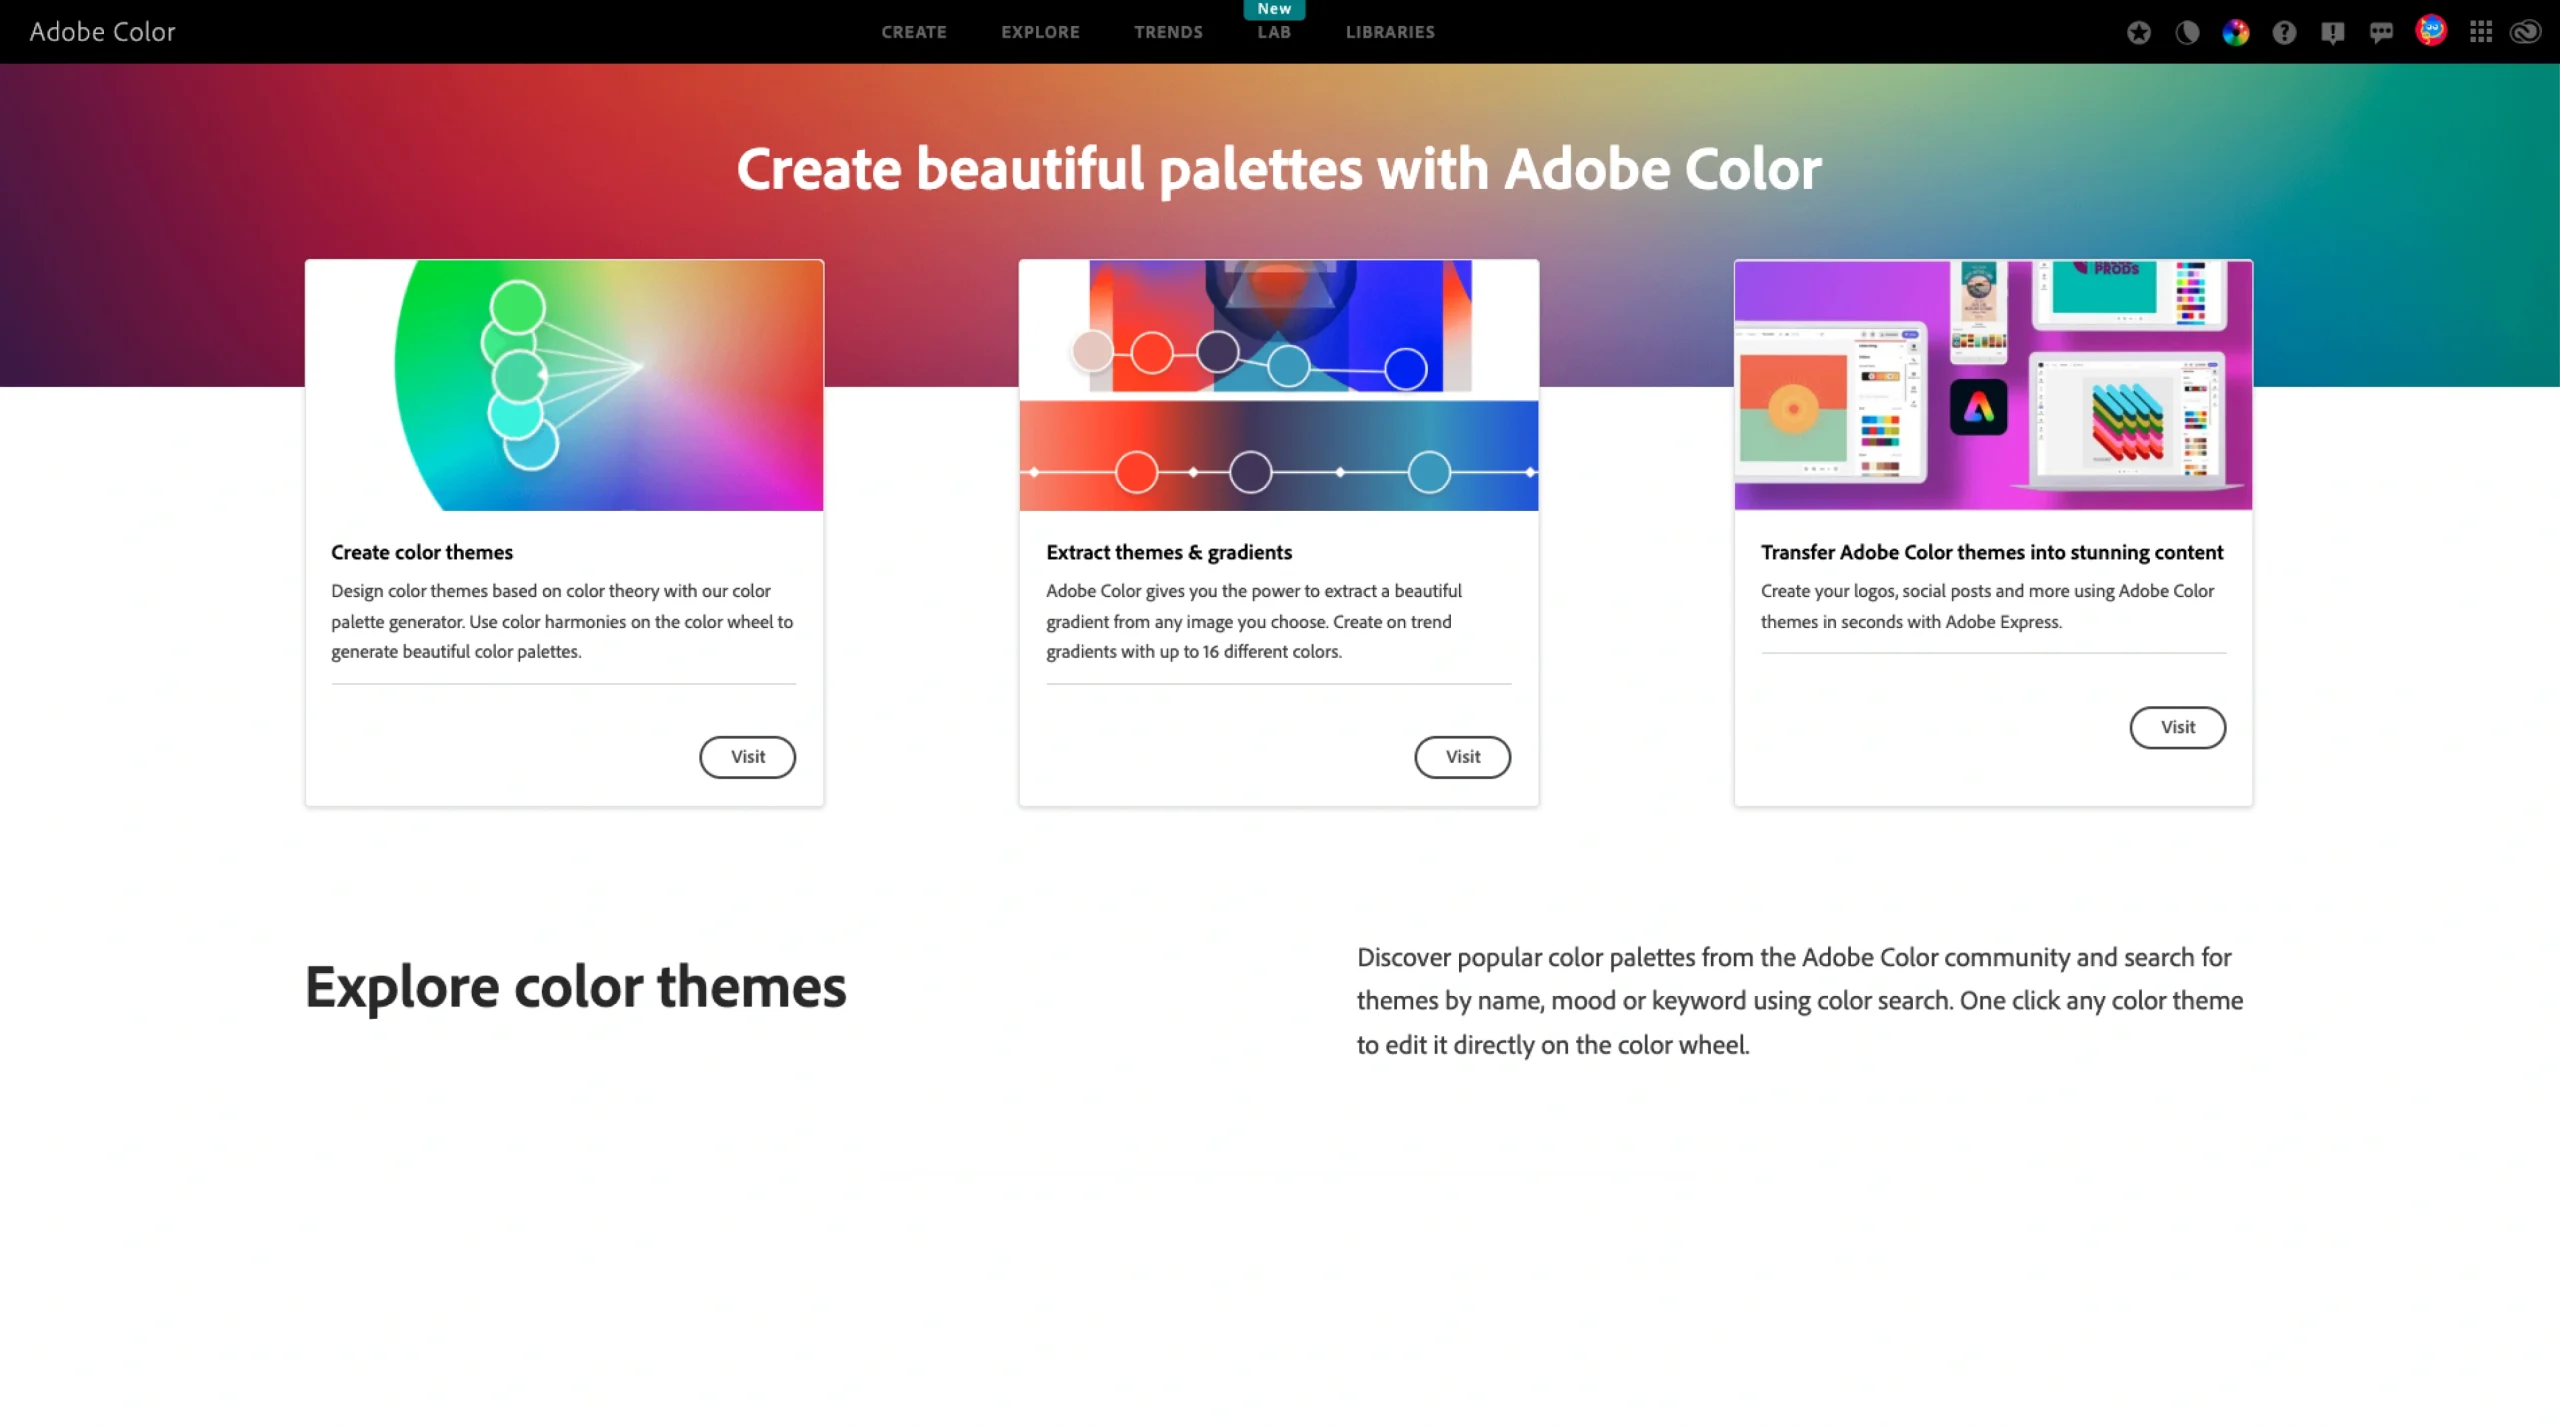Viewport: 2560px width, 1427px height.
Task: Go to the Adobe Color home logo
Action: tap(102, 32)
